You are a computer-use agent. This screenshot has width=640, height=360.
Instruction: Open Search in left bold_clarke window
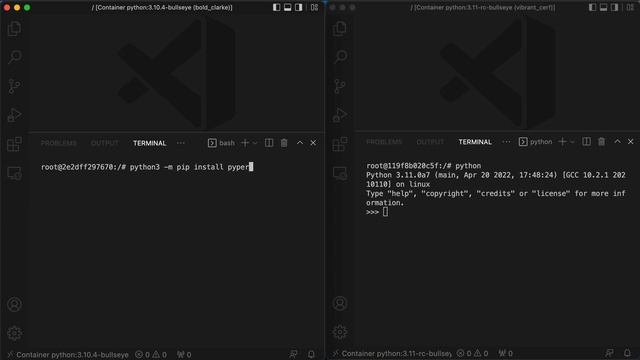click(14, 57)
